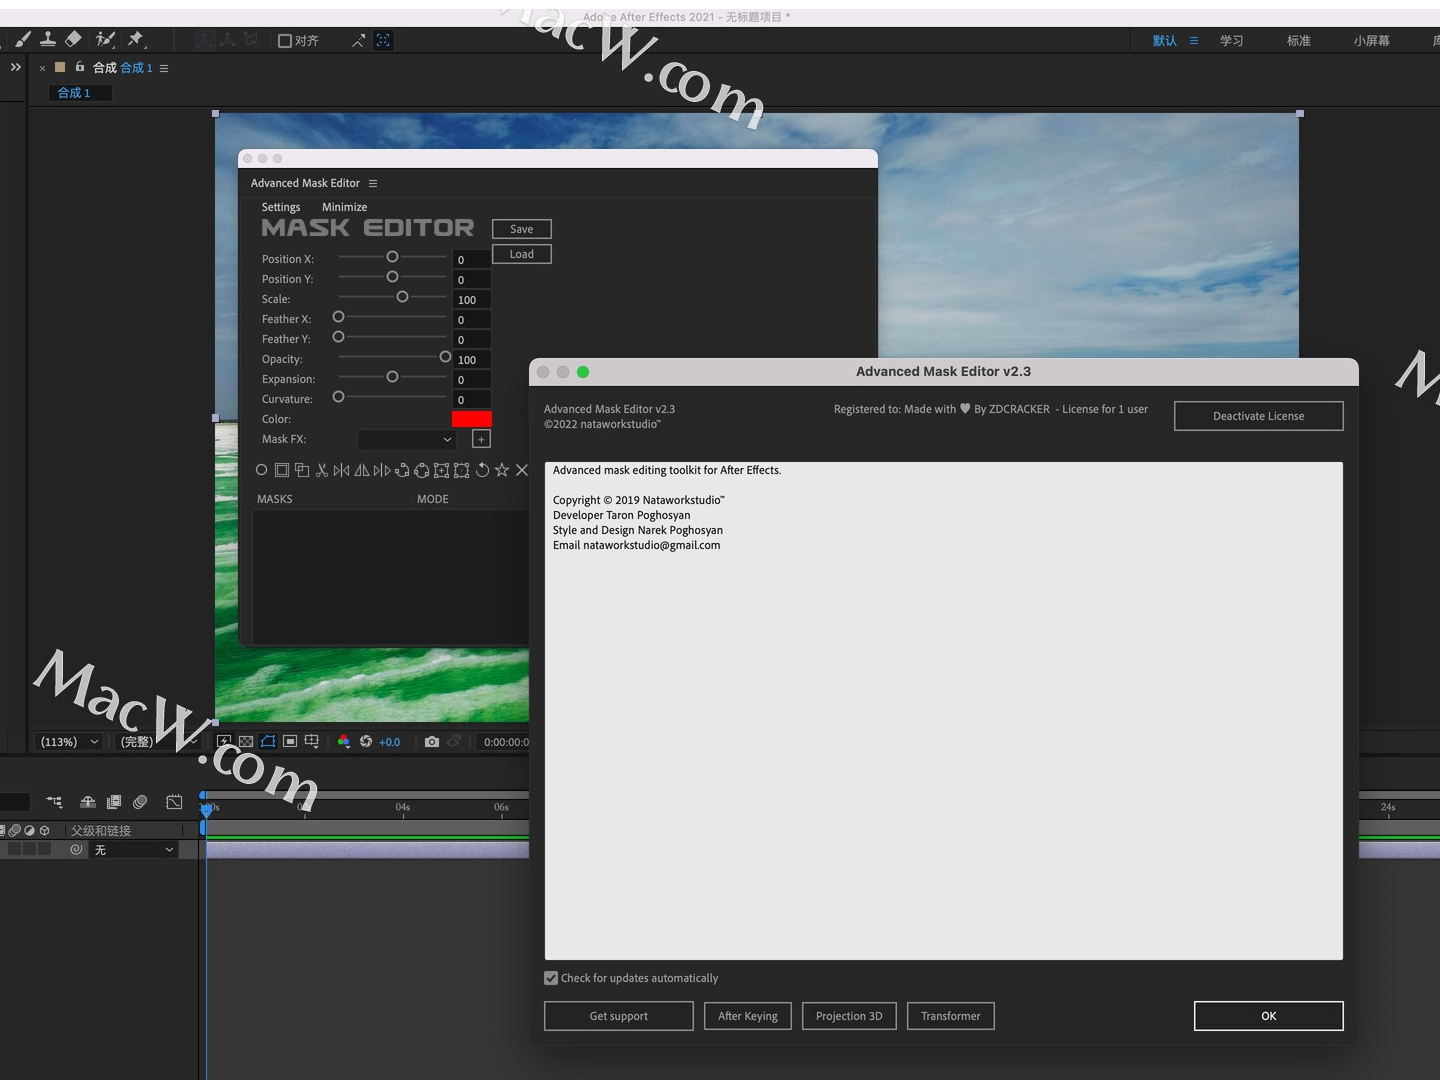Click the circle shape icon in Mask Editor

[x=262, y=470]
